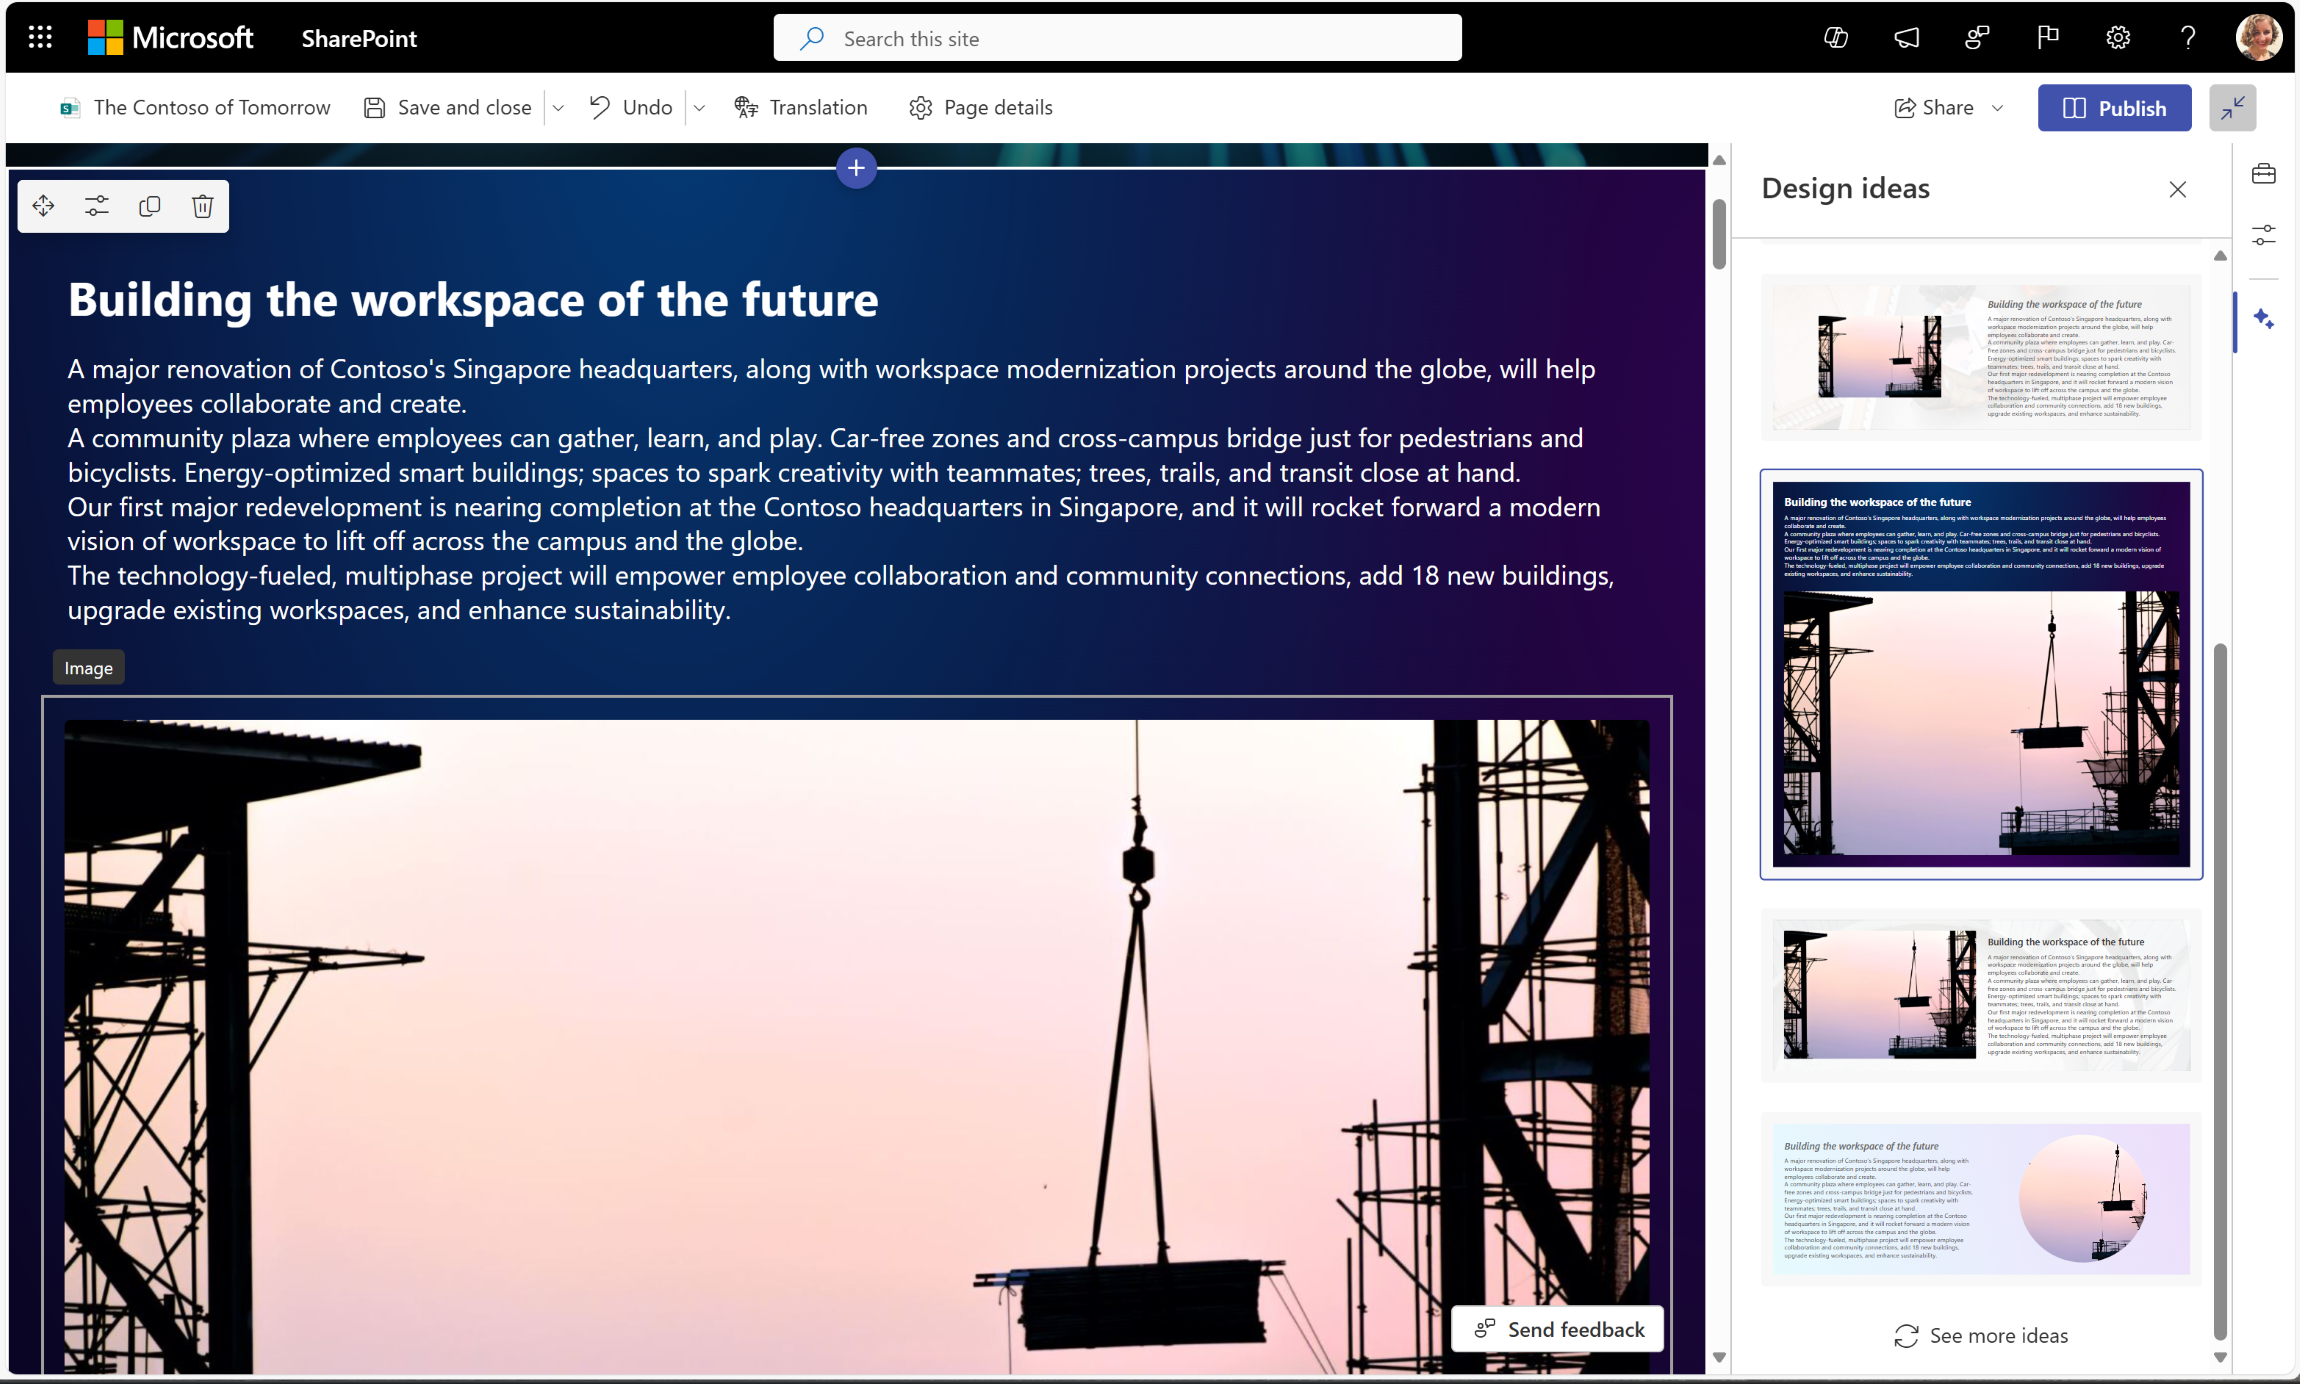Close the Design ideas panel

(x=2178, y=189)
